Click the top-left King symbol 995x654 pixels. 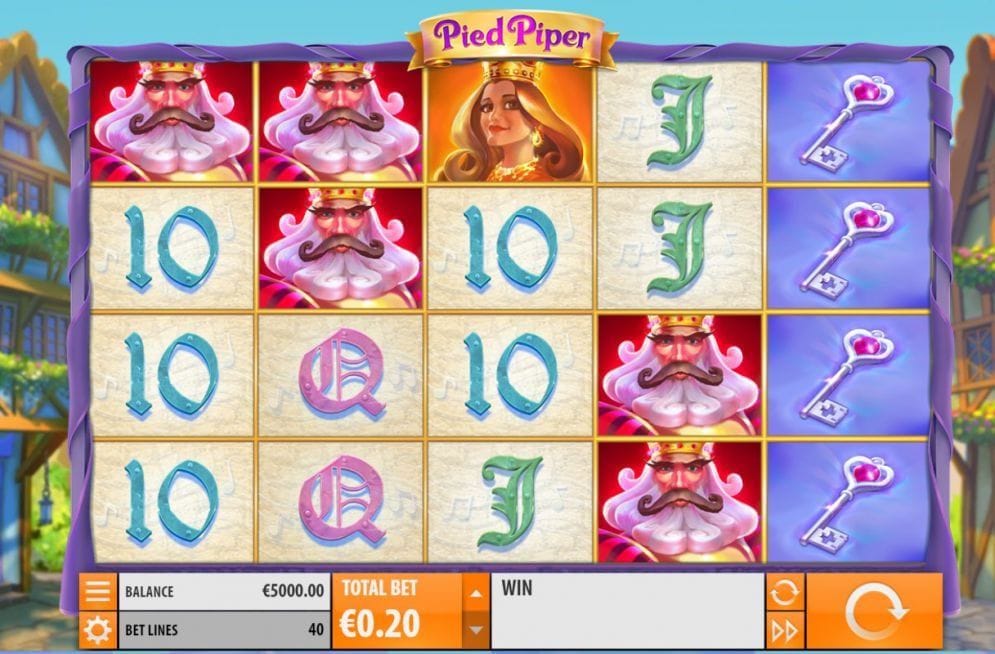pos(171,121)
